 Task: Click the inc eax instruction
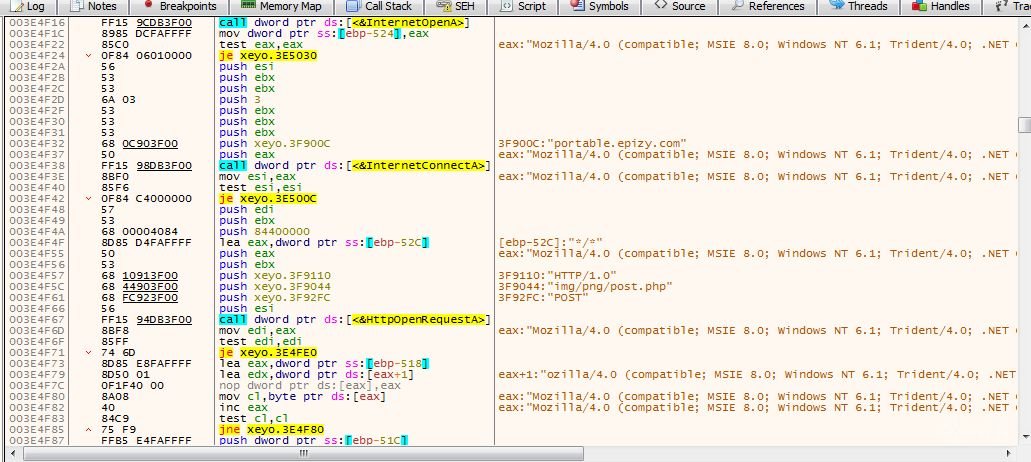[241, 407]
